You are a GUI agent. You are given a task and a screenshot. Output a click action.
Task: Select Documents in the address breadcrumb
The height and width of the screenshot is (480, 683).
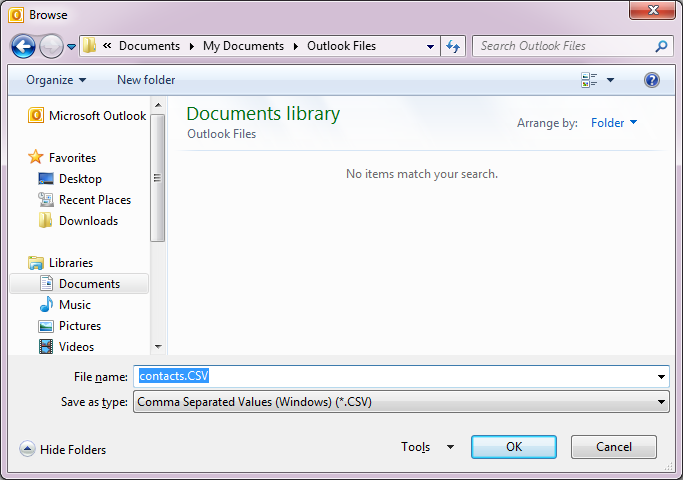(x=149, y=46)
